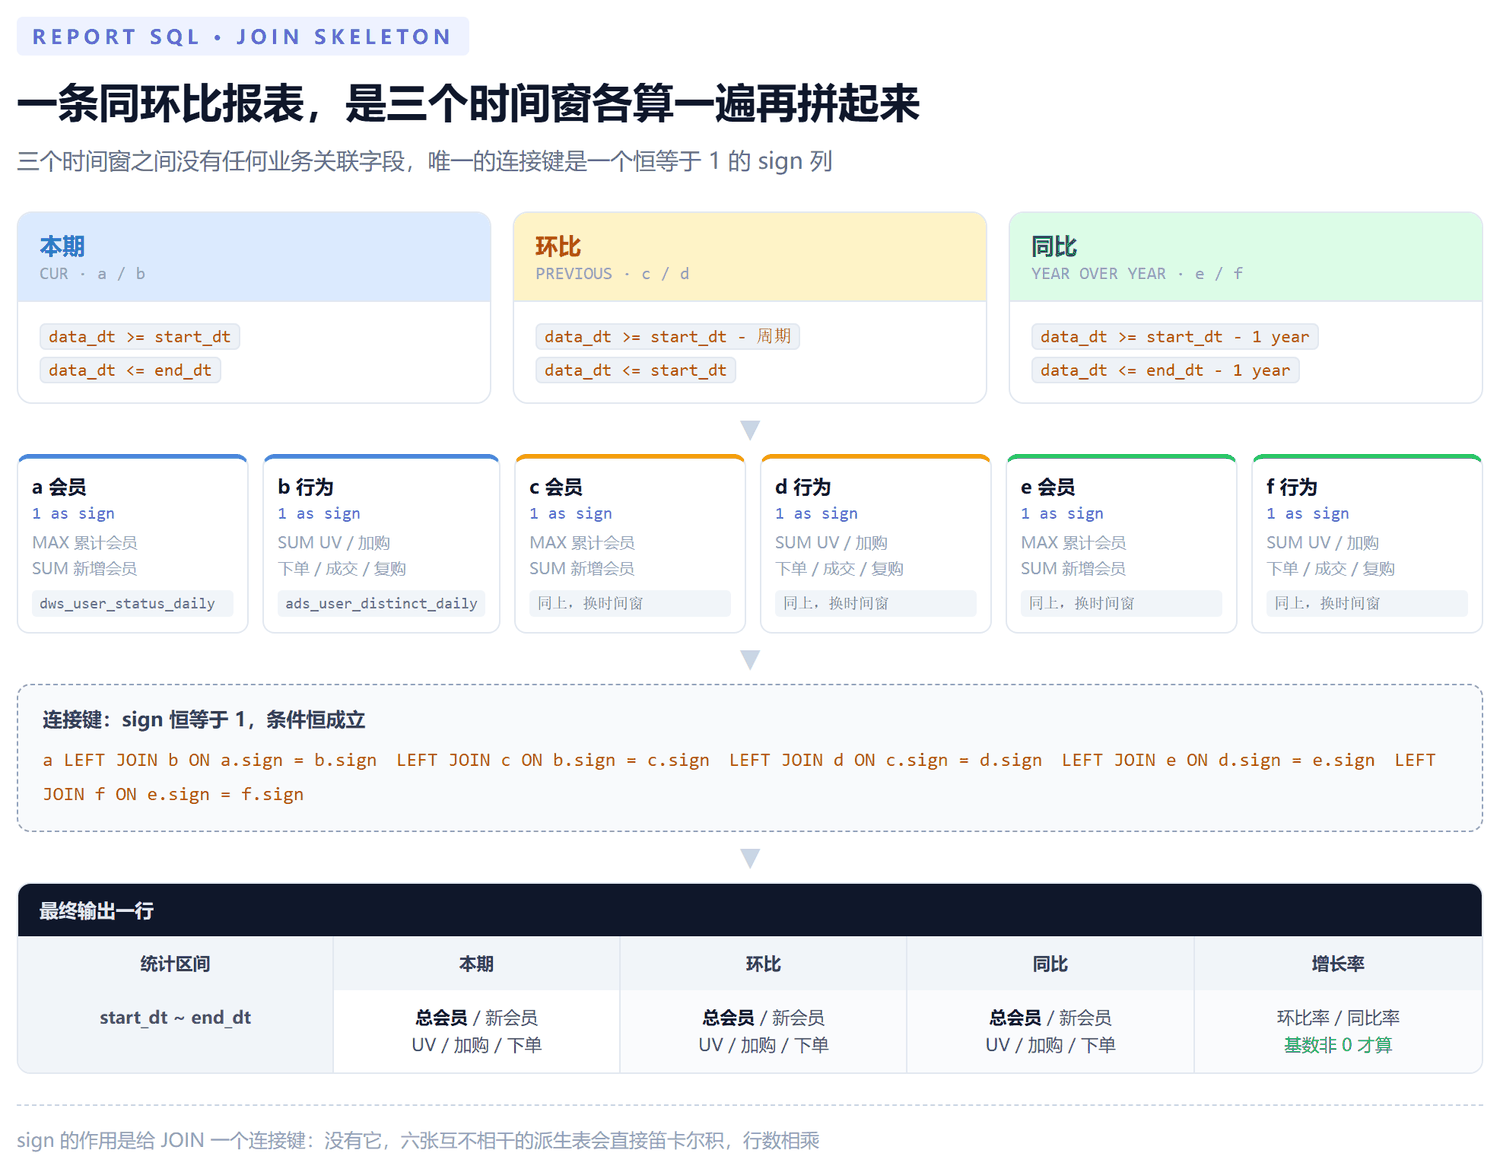Click the subtitle starting with 三个时间窗之间
Screen dimensions: 1500x1169
pos(425,161)
